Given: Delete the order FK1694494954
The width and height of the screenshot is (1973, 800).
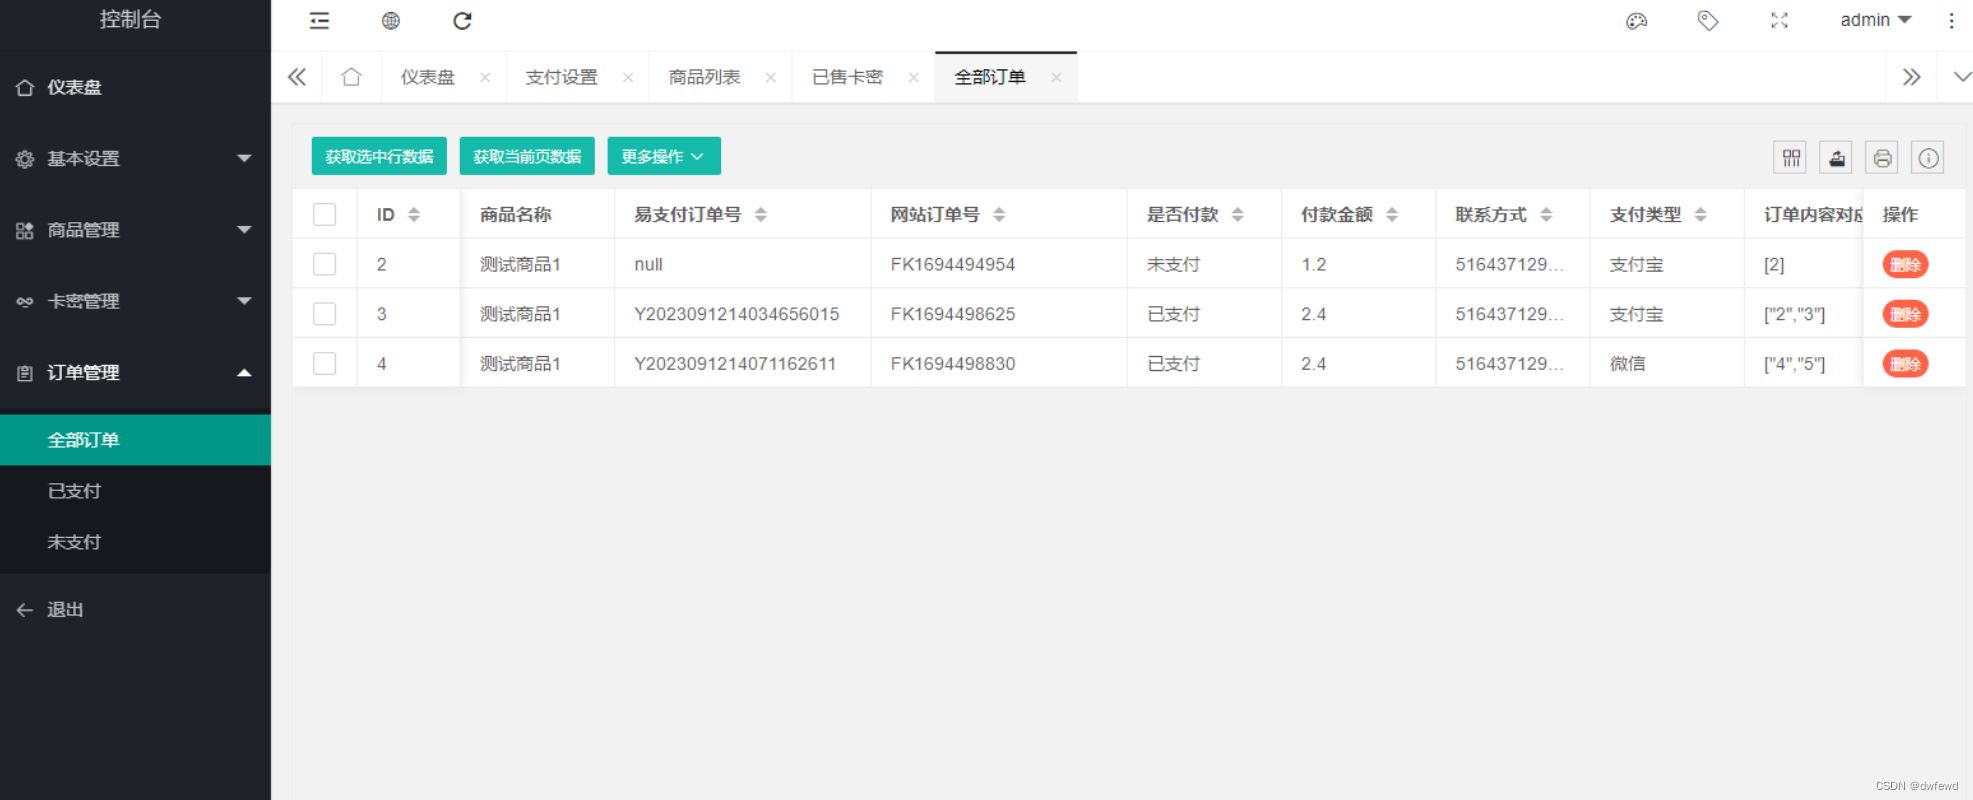Looking at the screenshot, I should point(1906,264).
